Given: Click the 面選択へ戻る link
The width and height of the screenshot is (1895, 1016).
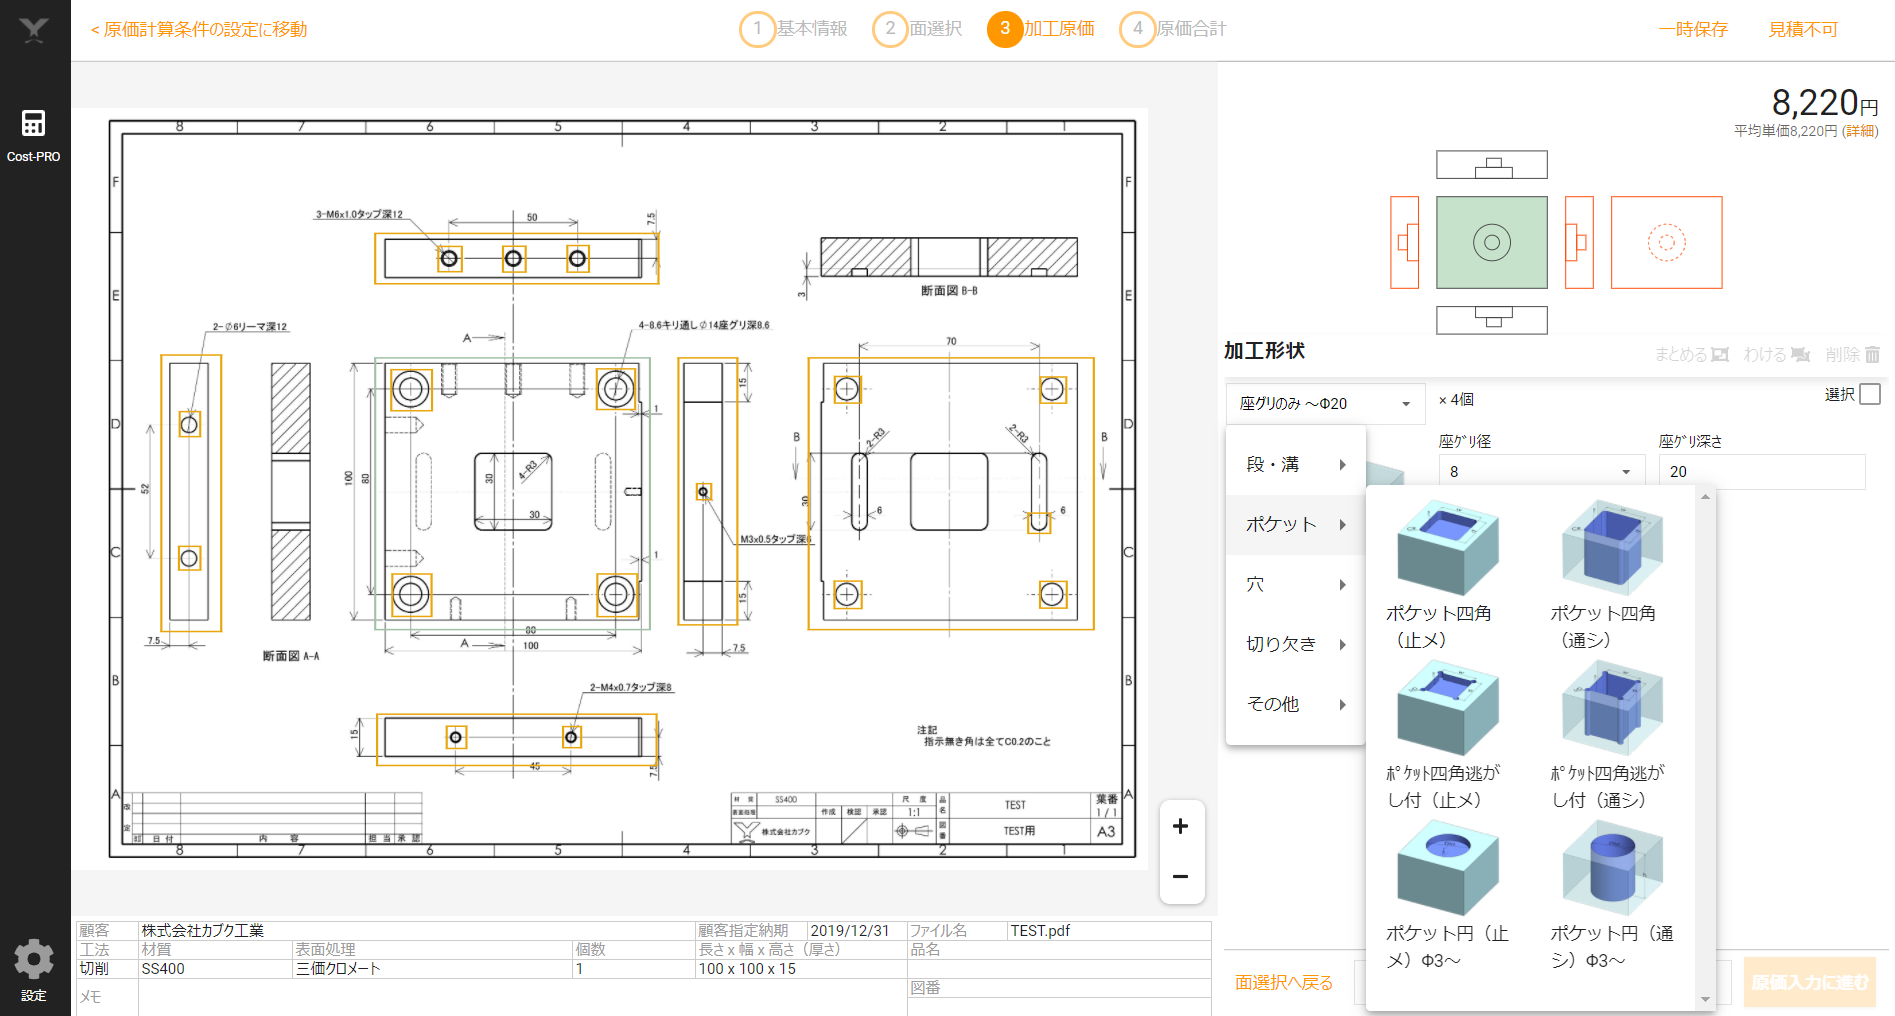Looking at the screenshot, I should click(1283, 983).
